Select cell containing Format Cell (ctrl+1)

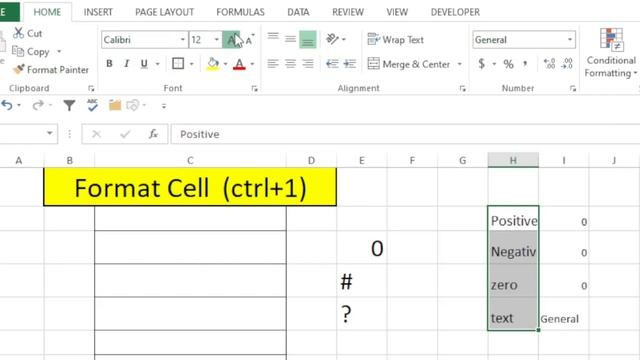click(190, 187)
